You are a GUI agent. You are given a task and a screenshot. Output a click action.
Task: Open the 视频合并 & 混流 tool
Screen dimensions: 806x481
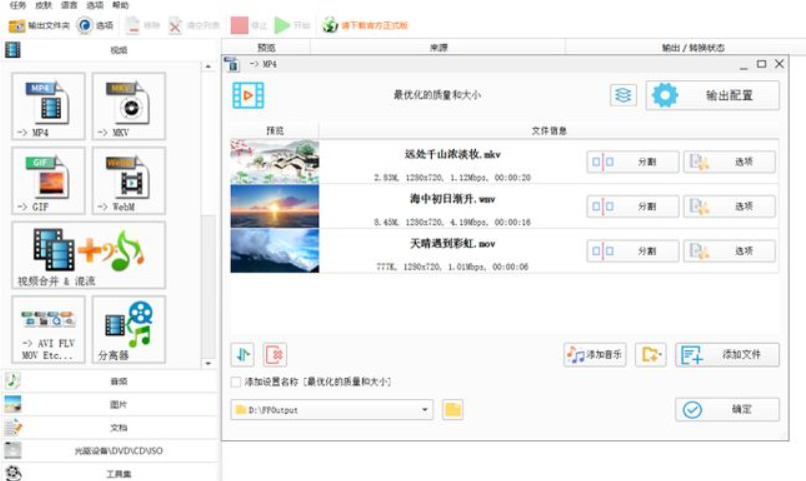(88, 255)
